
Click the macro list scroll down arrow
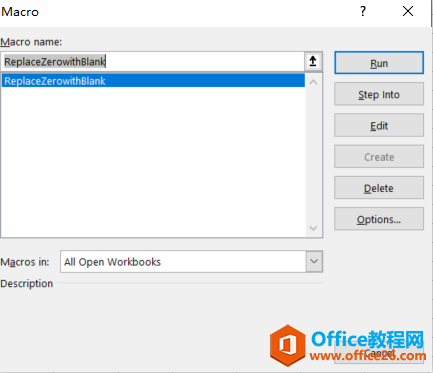point(313,228)
